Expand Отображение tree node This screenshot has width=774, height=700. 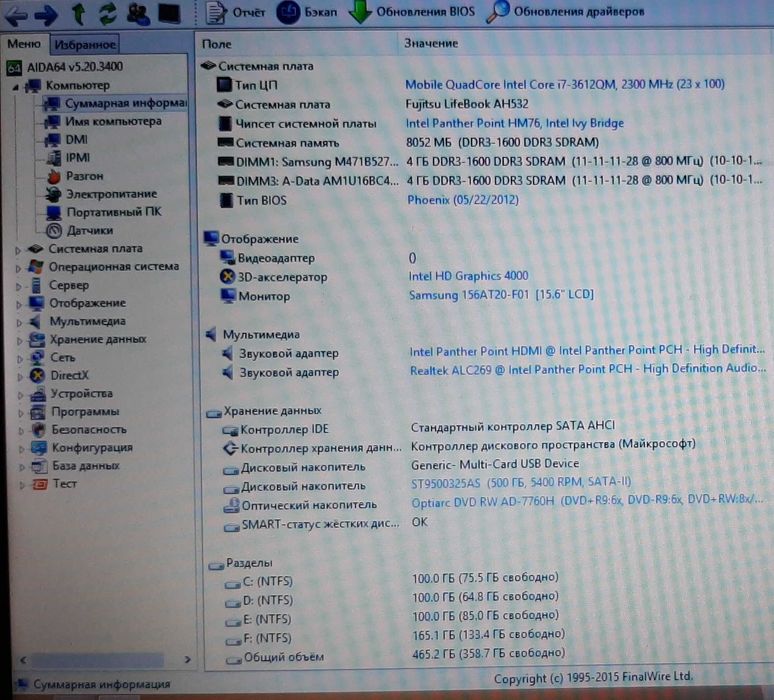[19, 305]
